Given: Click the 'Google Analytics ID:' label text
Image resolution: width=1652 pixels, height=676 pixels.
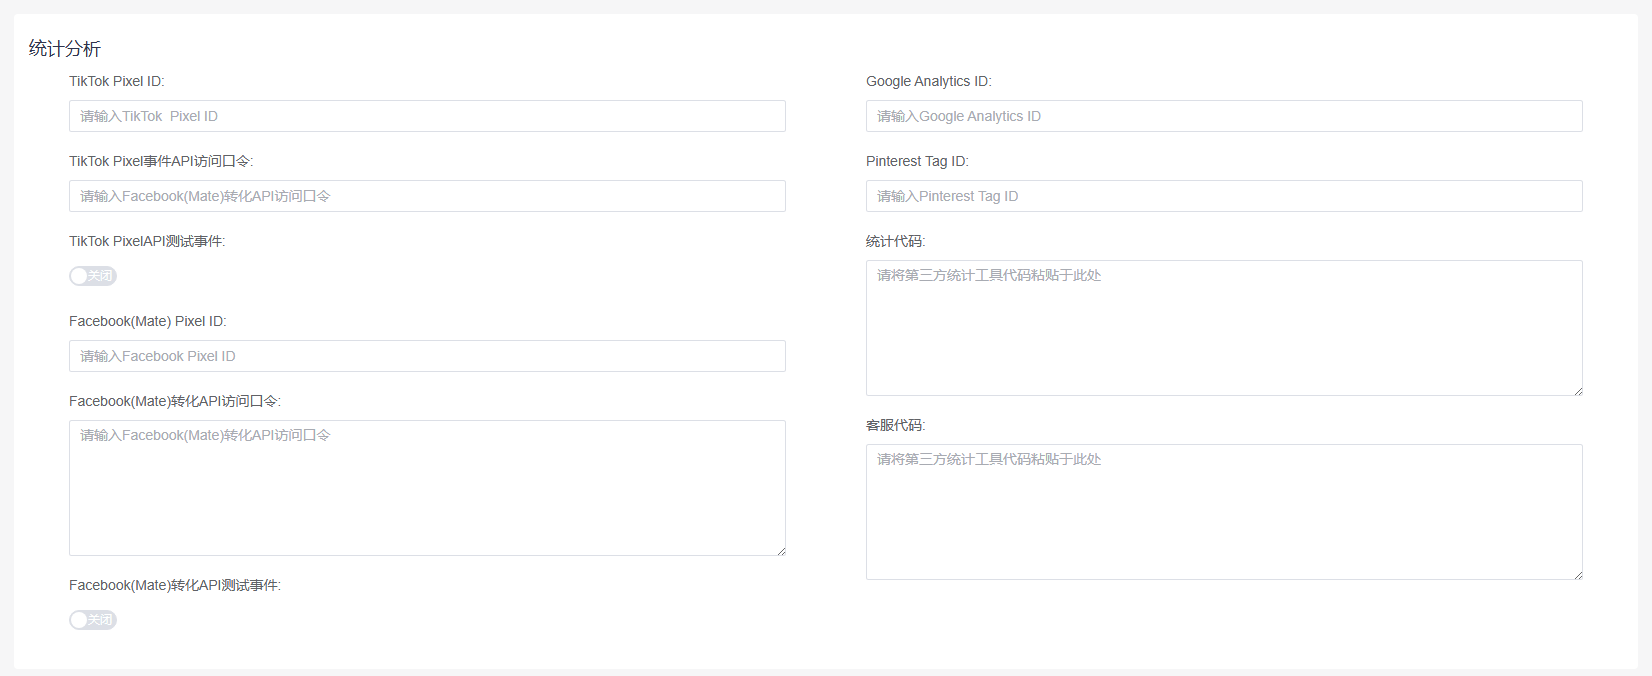Looking at the screenshot, I should (x=928, y=81).
